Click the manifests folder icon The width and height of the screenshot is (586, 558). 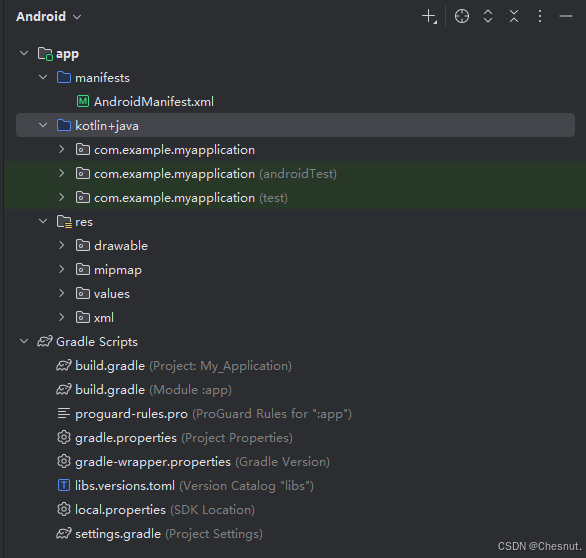(x=64, y=77)
